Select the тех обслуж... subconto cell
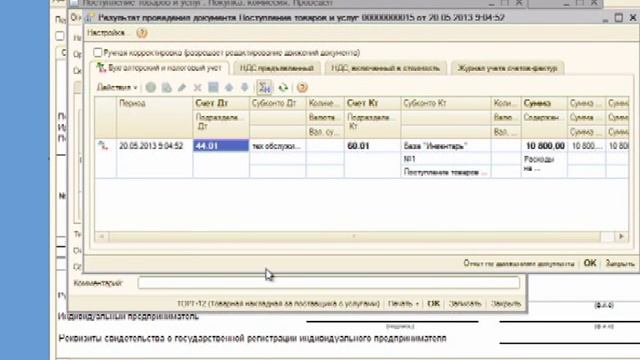Screen dimensions: 640x360 (x=278, y=146)
